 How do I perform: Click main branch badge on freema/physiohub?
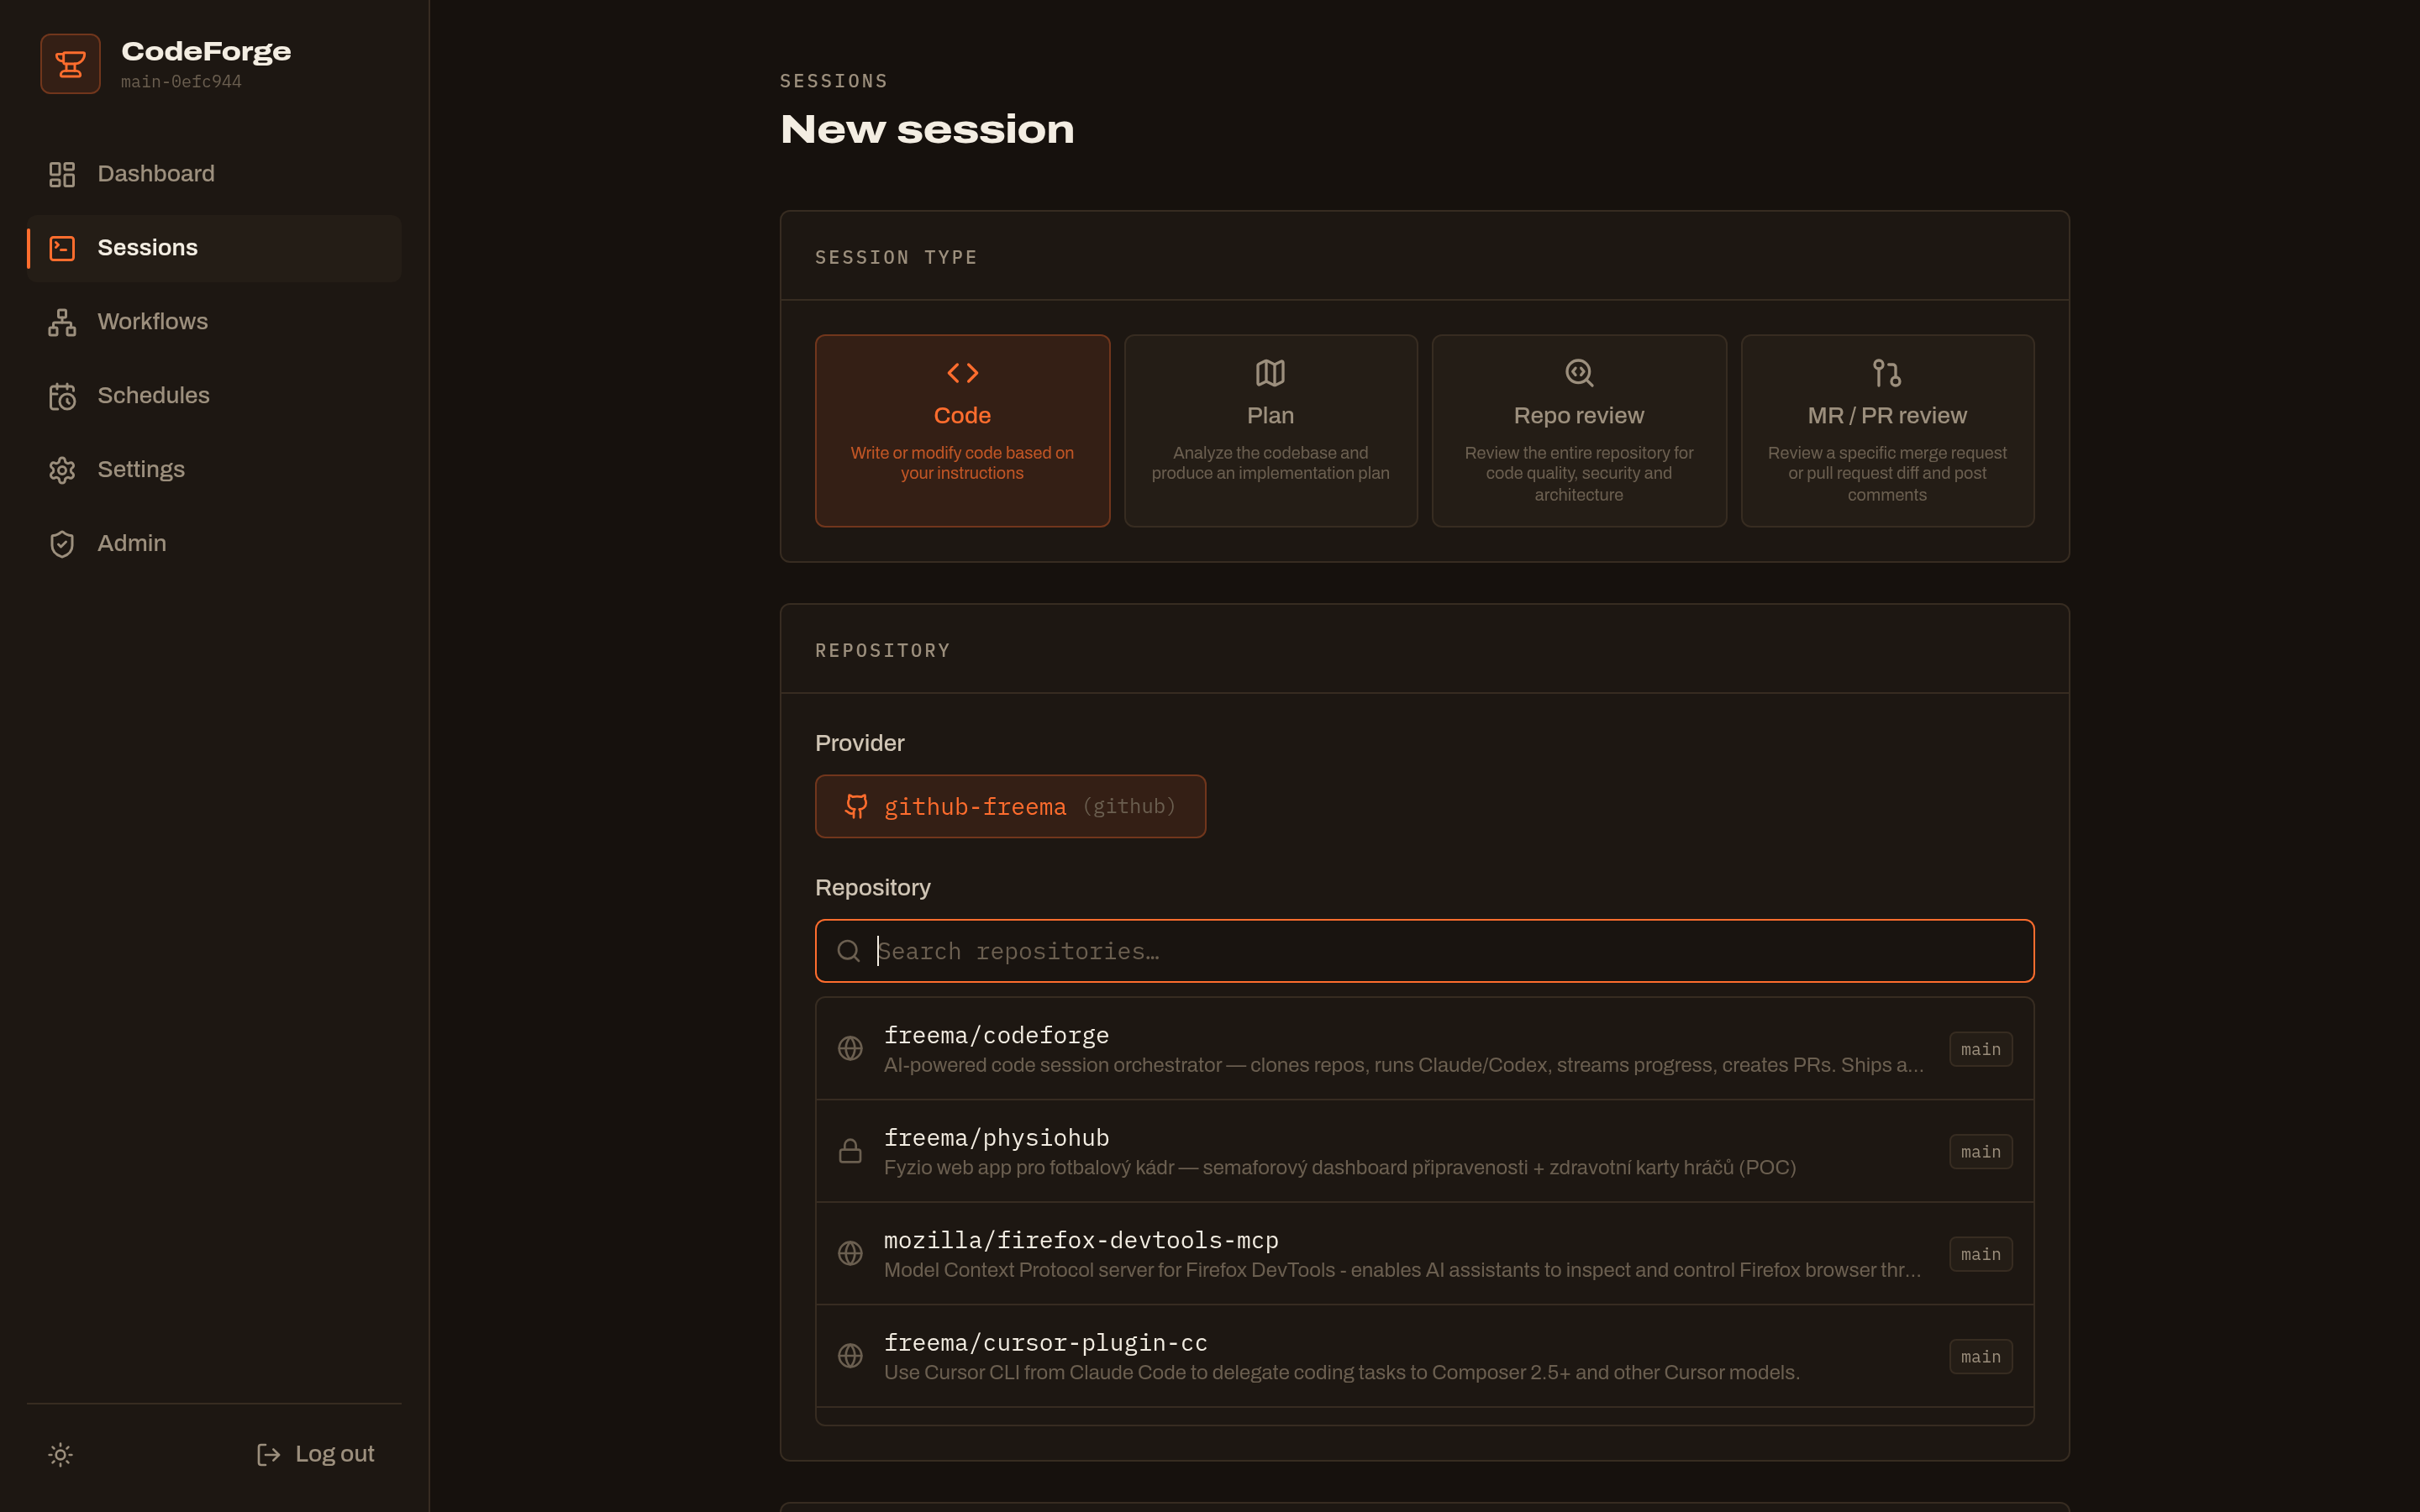pyautogui.click(x=1980, y=1152)
